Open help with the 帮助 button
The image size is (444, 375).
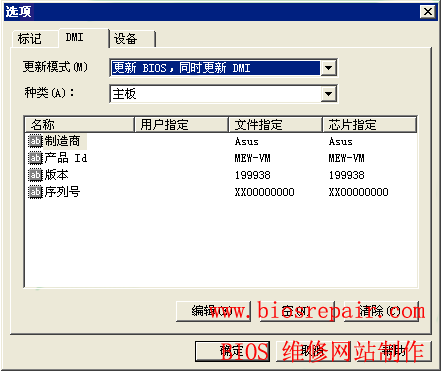point(394,351)
